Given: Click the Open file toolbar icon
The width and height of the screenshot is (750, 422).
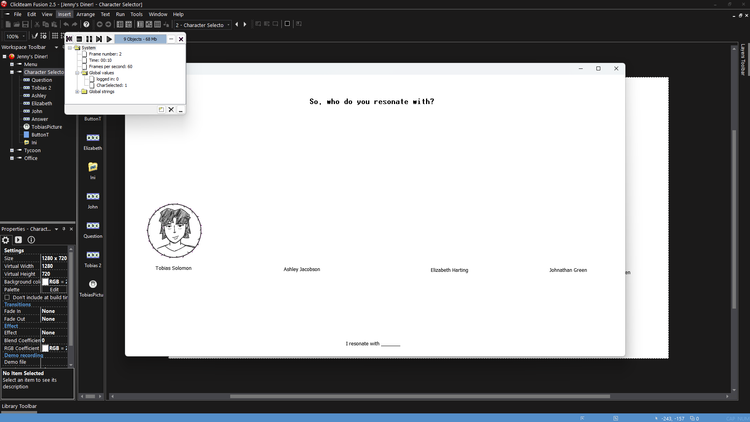Looking at the screenshot, I should 16,24.
